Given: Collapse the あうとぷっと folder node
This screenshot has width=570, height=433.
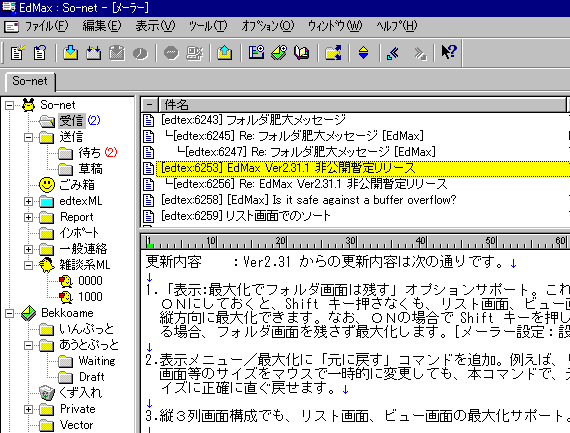Looking at the screenshot, I should click(28, 345).
